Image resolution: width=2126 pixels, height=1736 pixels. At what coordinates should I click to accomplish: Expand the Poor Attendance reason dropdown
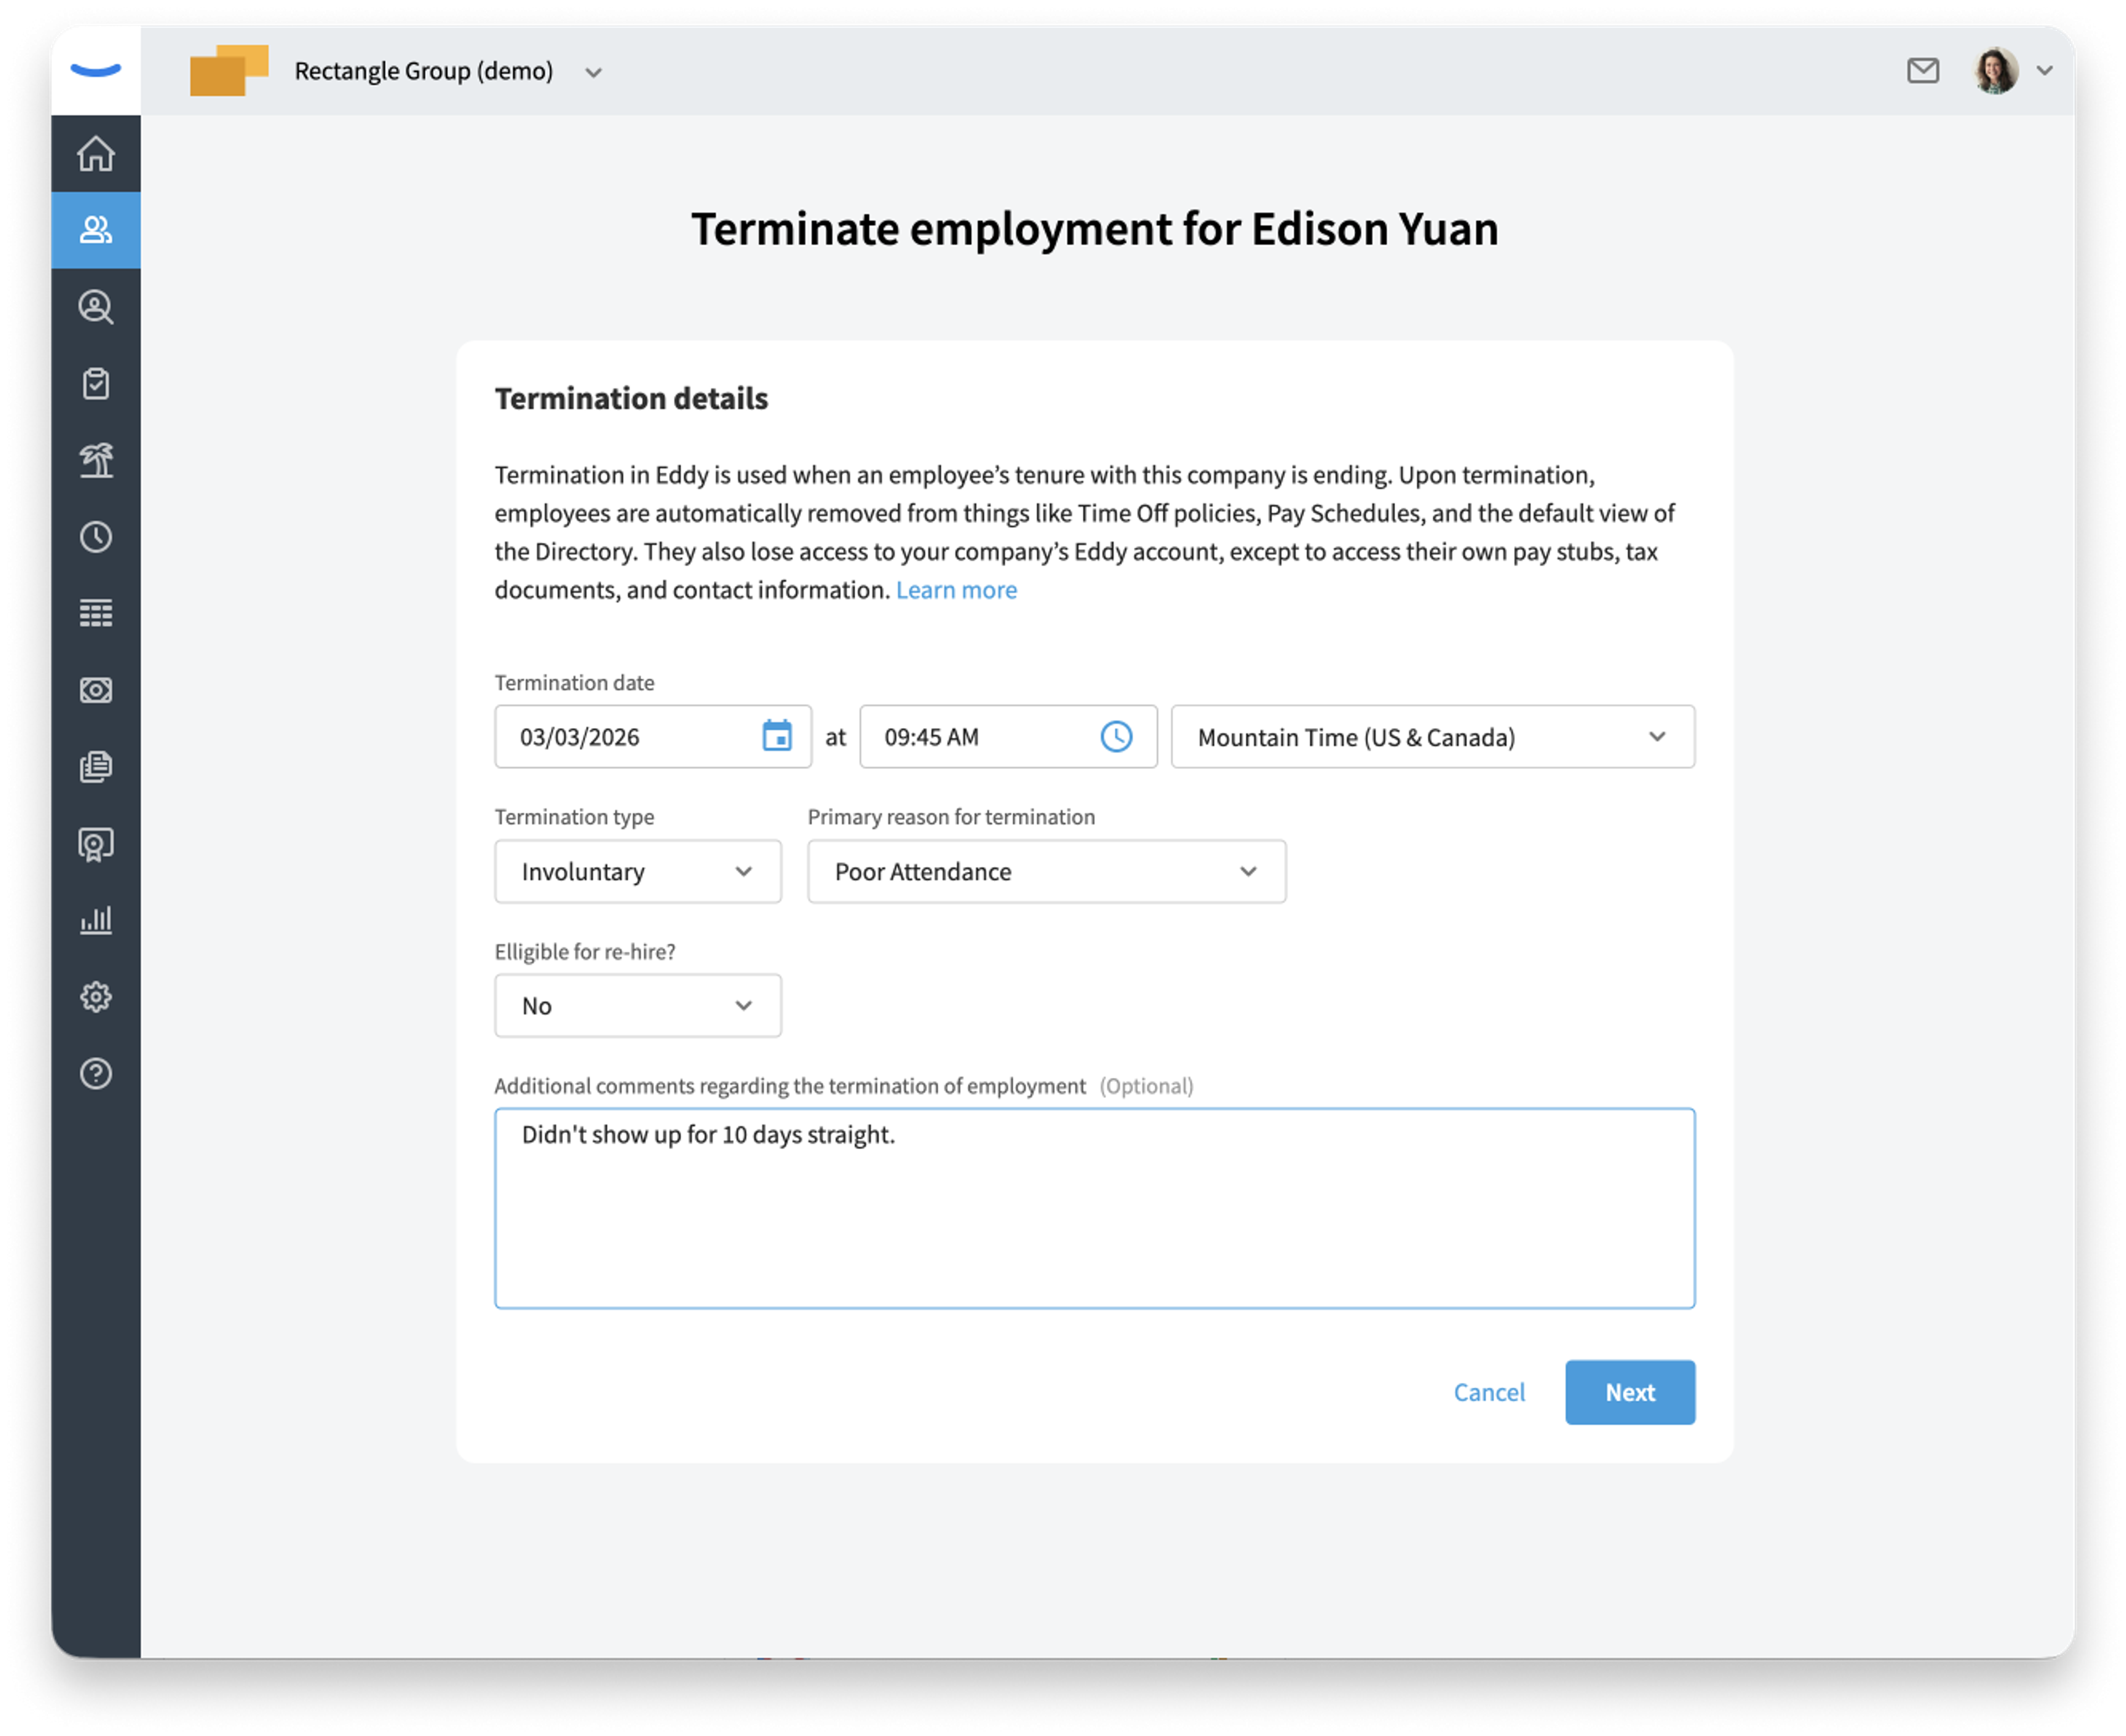click(1046, 871)
